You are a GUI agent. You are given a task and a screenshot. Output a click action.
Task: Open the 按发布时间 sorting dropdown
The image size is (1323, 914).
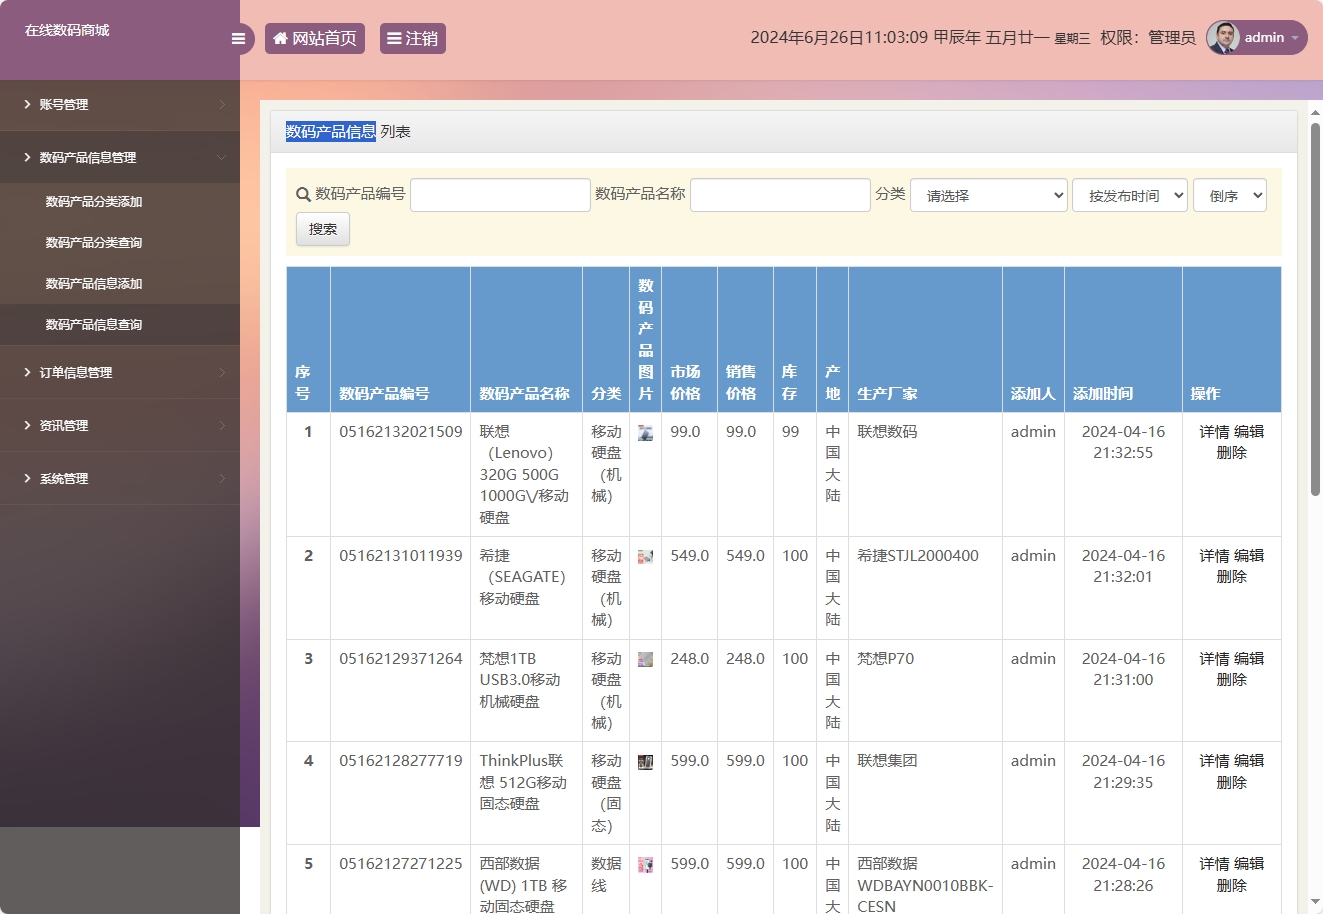(1129, 194)
